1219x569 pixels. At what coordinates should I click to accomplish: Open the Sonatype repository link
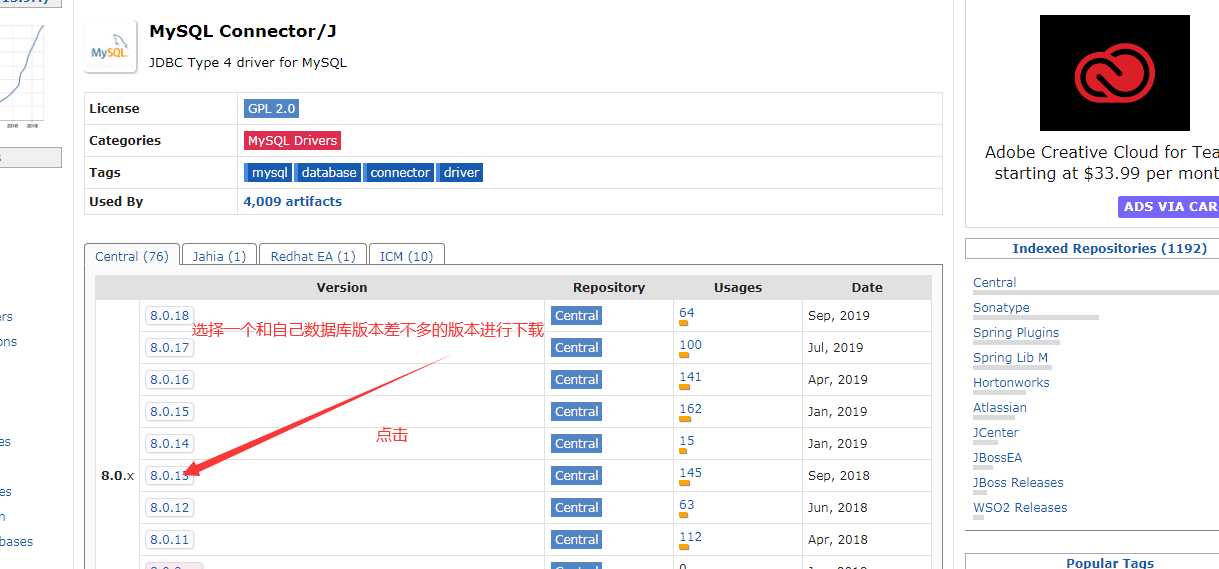pyautogui.click(x=1001, y=307)
